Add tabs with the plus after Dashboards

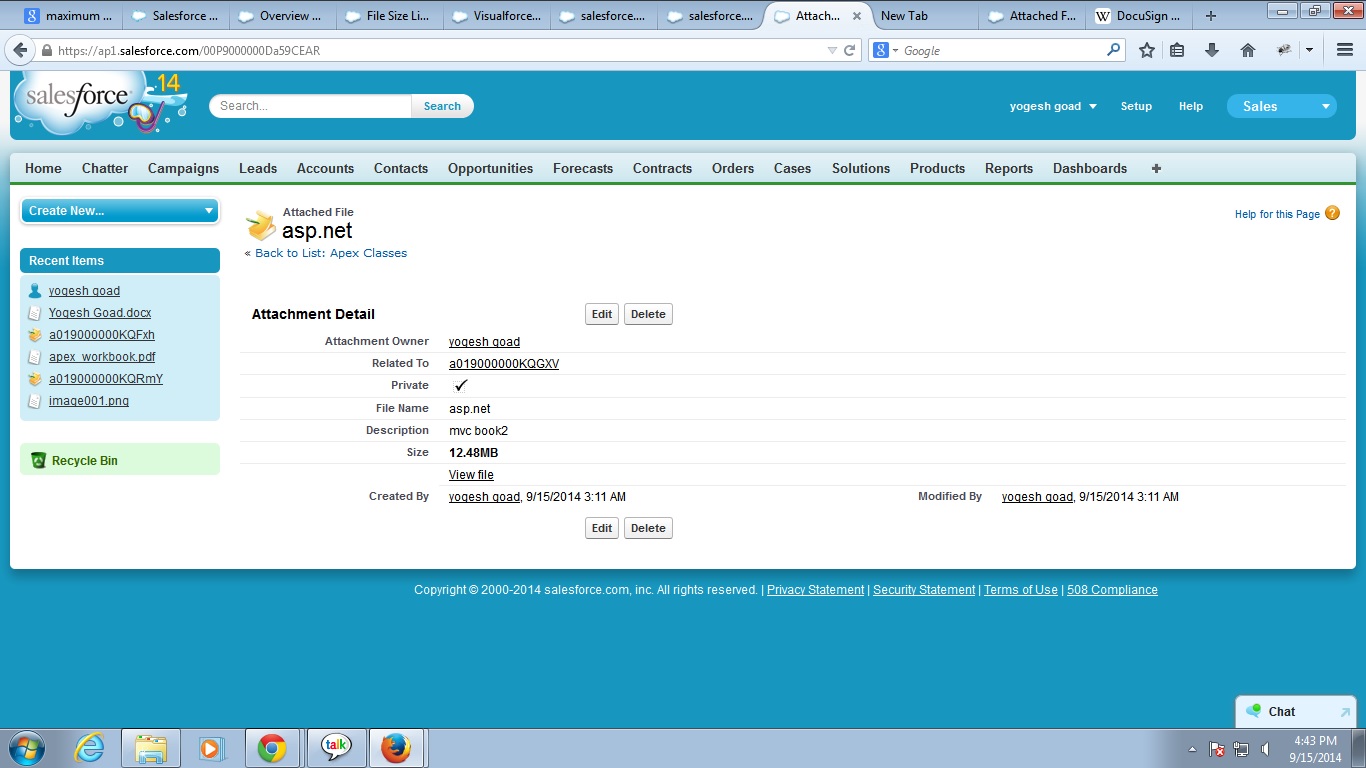point(1156,168)
